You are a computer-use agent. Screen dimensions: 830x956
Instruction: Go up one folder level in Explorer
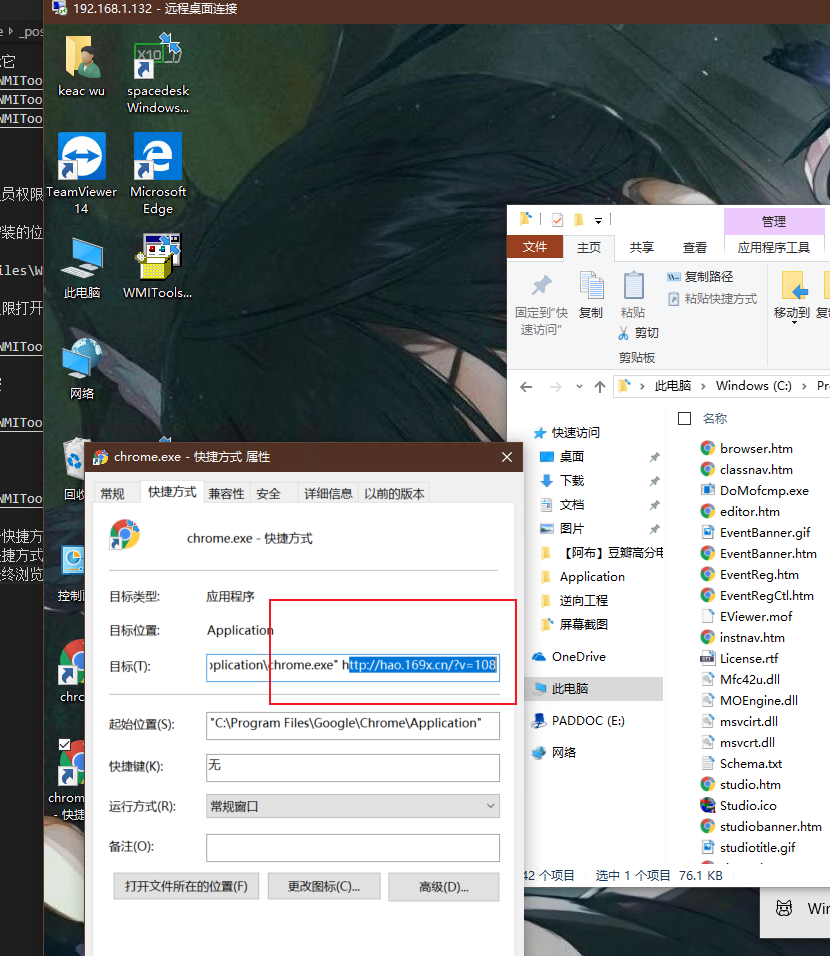point(599,387)
